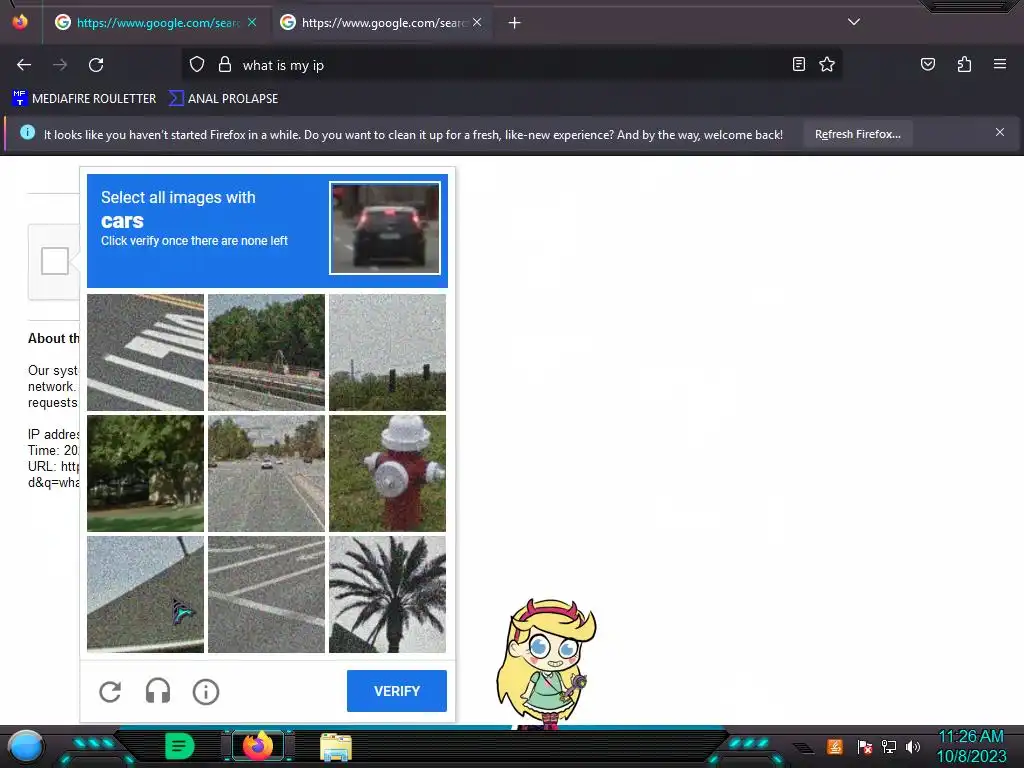Image resolution: width=1024 pixels, height=768 pixels.
Task: Close the first Google tab
Action: tap(252, 23)
